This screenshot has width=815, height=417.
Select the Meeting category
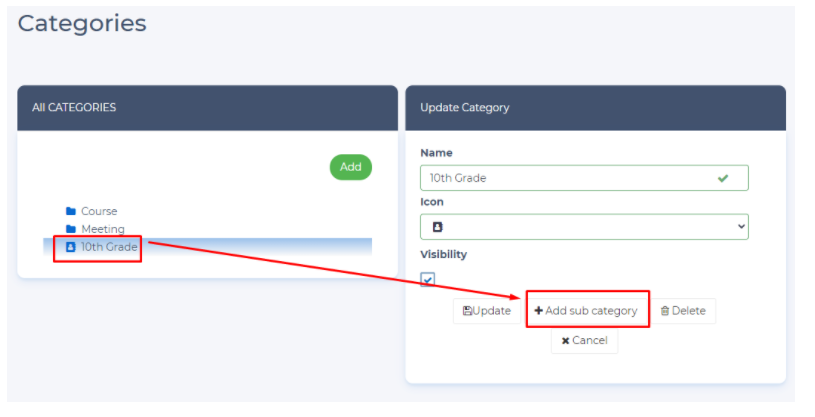(102, 229)
